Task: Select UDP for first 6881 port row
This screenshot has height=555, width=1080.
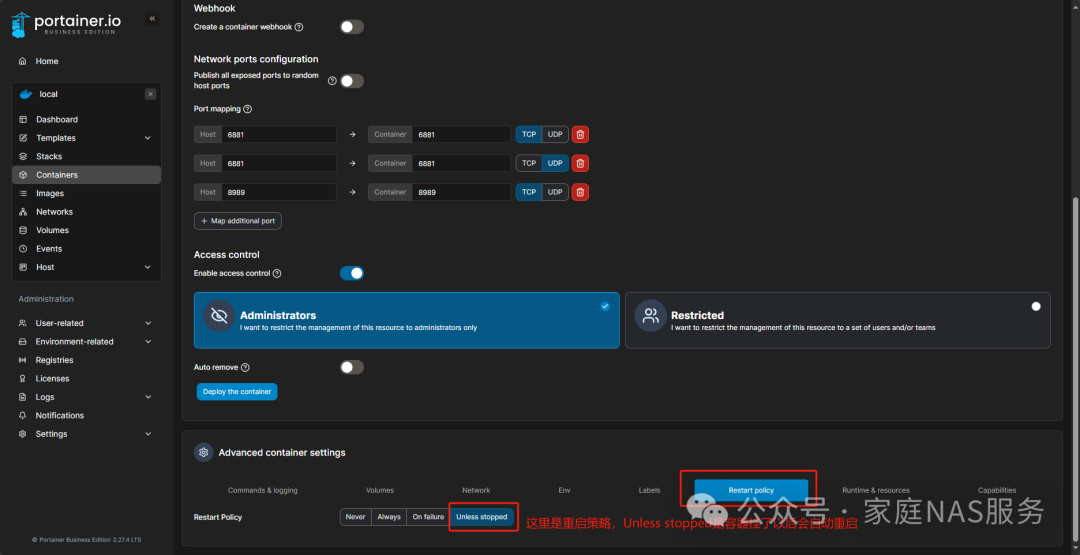Action: point(555,134)
